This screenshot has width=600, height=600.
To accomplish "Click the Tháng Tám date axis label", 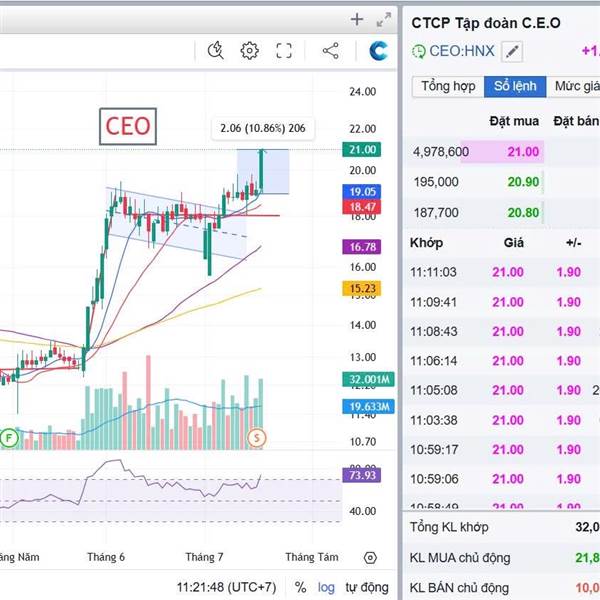I will [x=312, y=557].
